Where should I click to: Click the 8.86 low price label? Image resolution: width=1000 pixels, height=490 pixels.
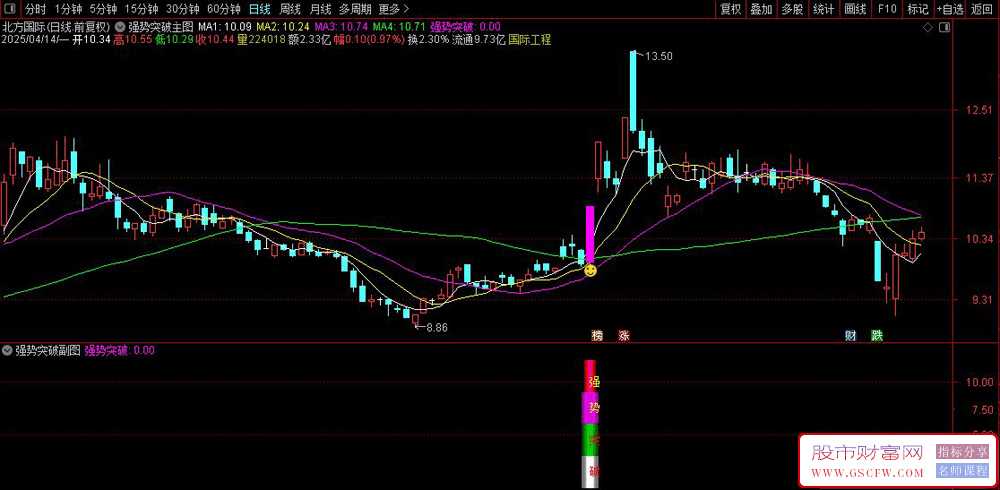(437, 327)
